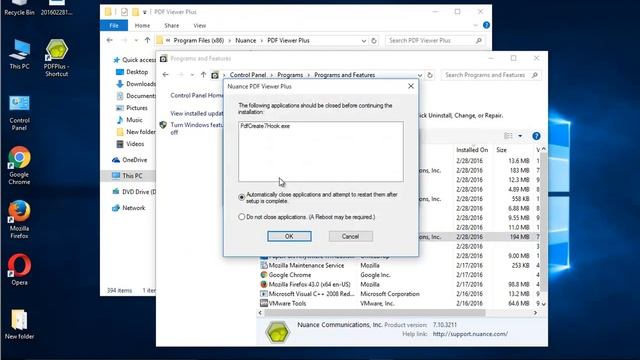
Task: Click refresh icon in PDF Viewer Plus address bar
Action: 374,41
